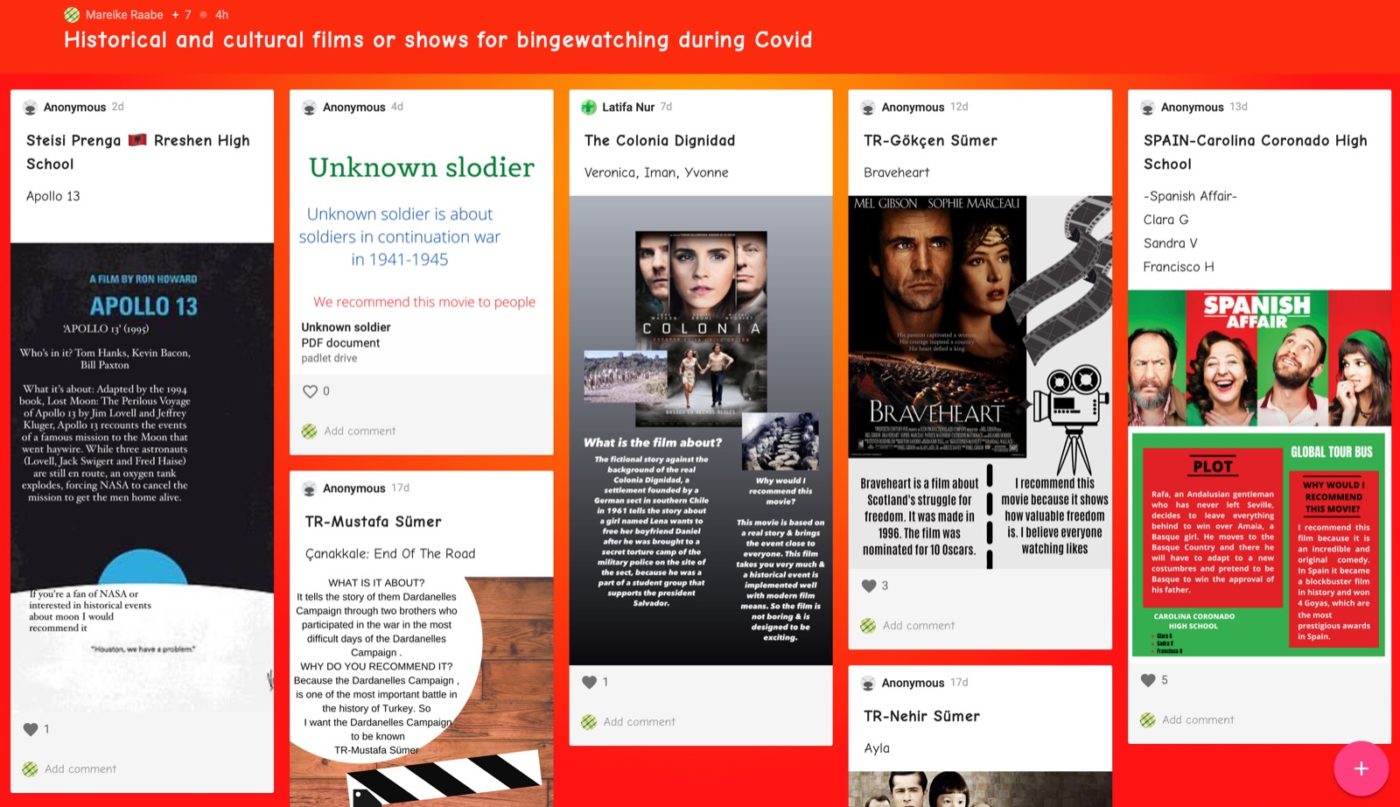Click anonymous avatar on SPAIN-Carolina Coronado post

1148,107
